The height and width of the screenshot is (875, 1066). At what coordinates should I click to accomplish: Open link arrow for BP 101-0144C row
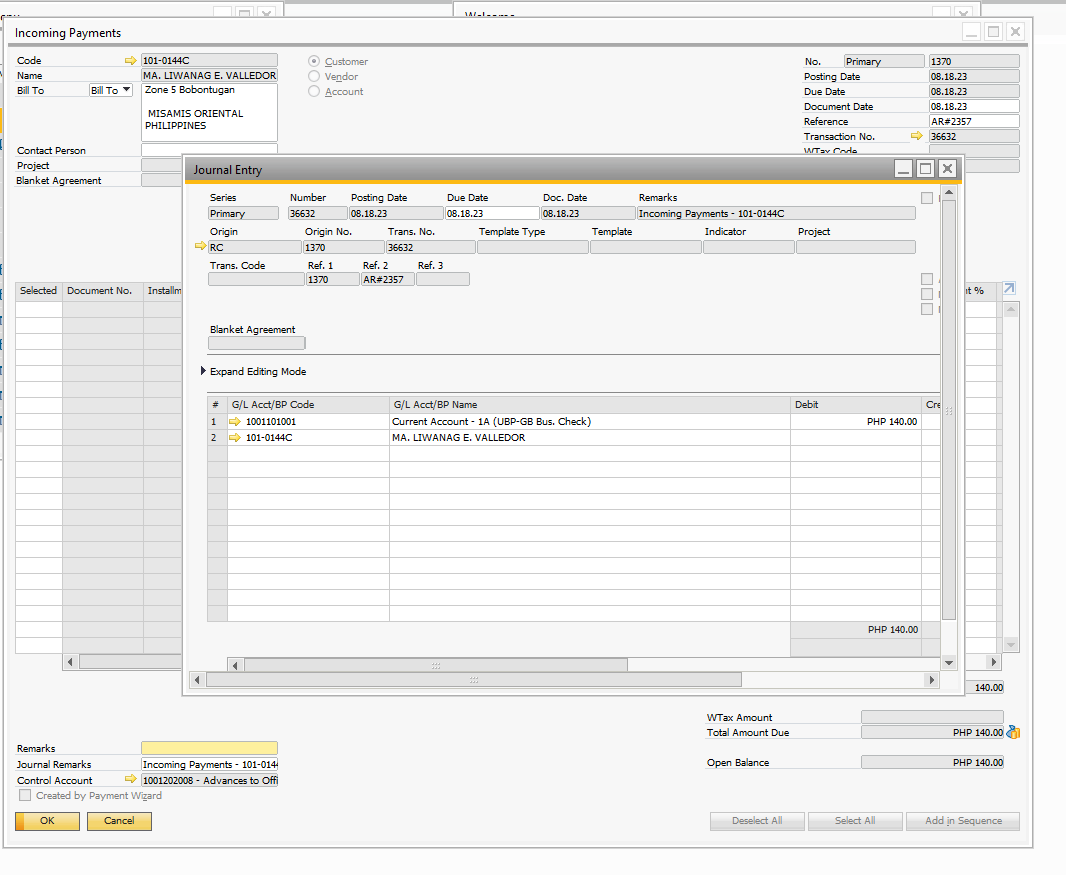tap(235, 437)
